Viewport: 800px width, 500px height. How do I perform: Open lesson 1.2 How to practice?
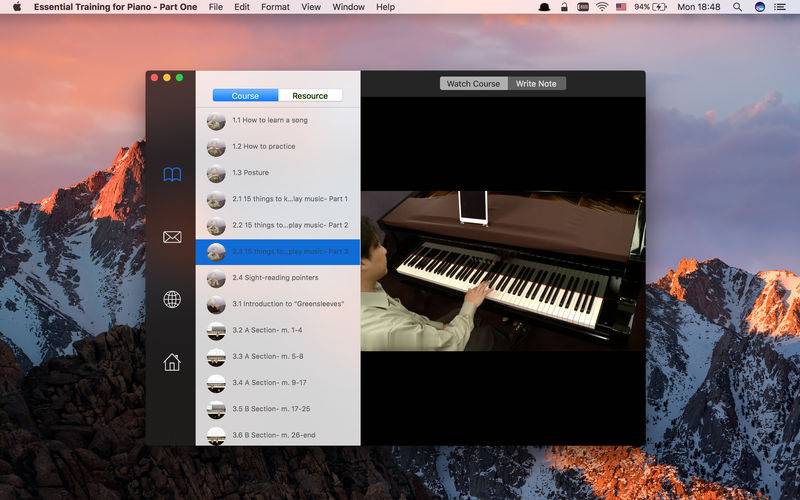click(278, 146)
